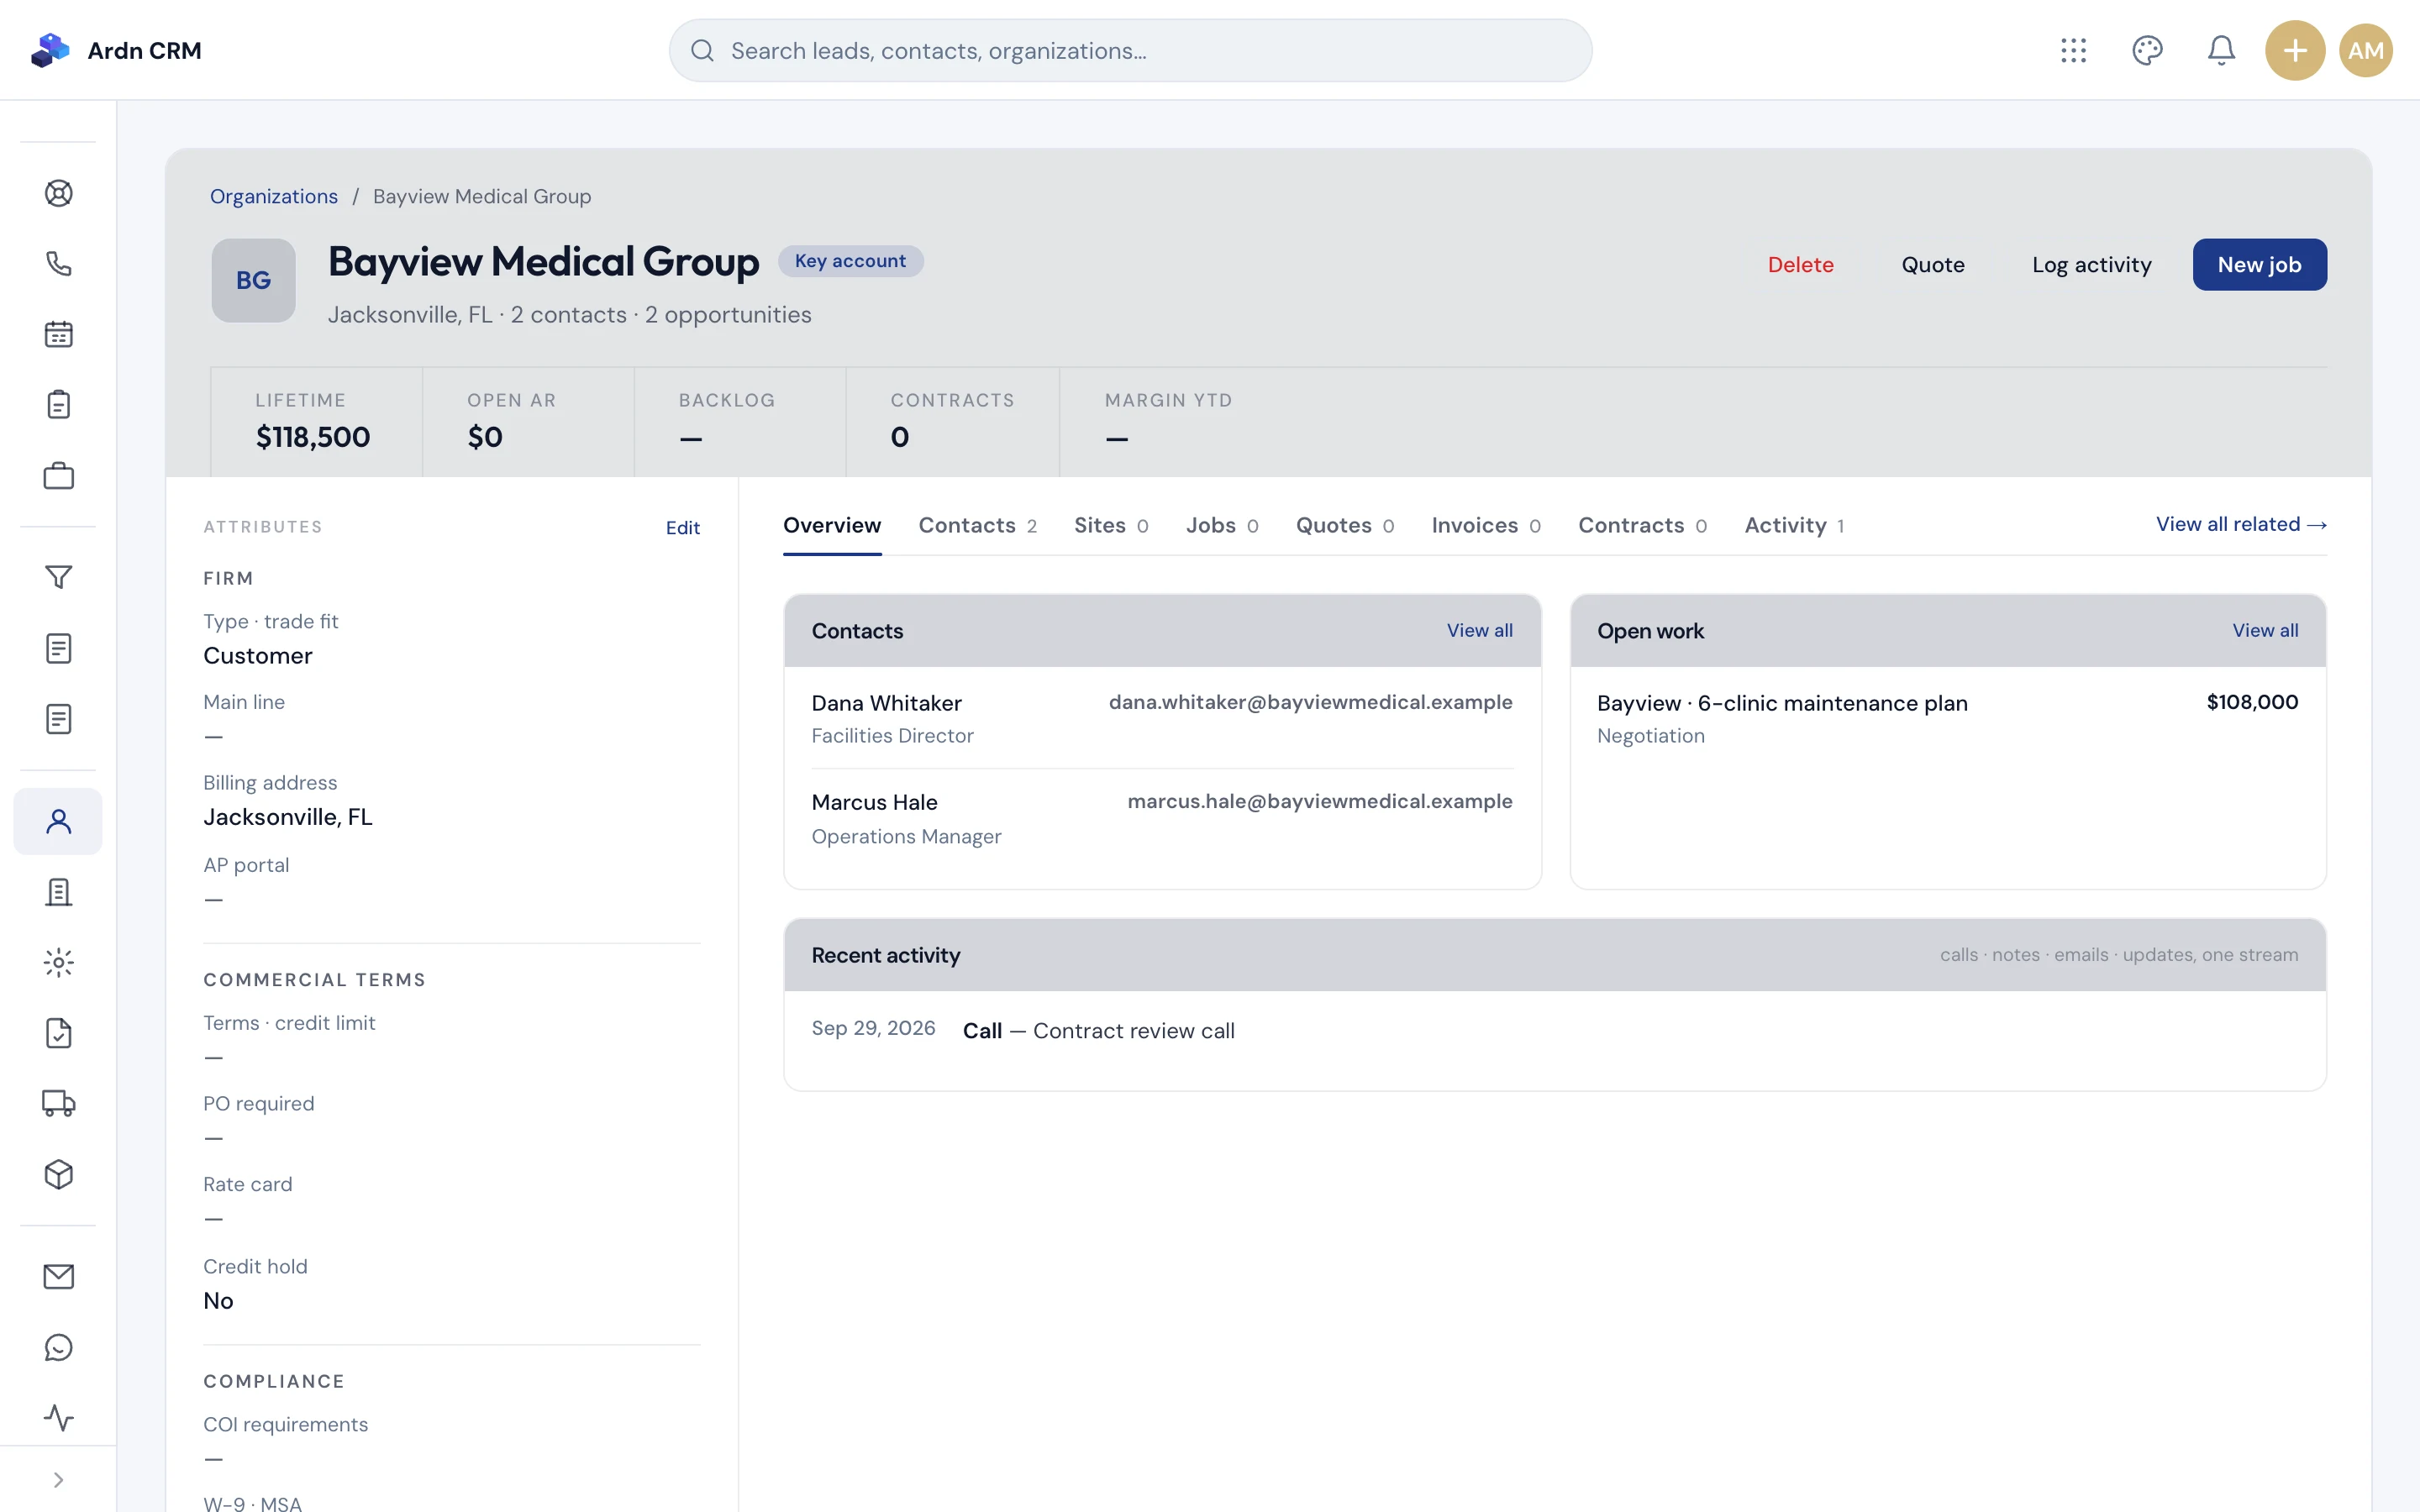Switch to the Quotes tab
The height and width of the screenshot is (1512, 2420).
(x=1345, y=525)
